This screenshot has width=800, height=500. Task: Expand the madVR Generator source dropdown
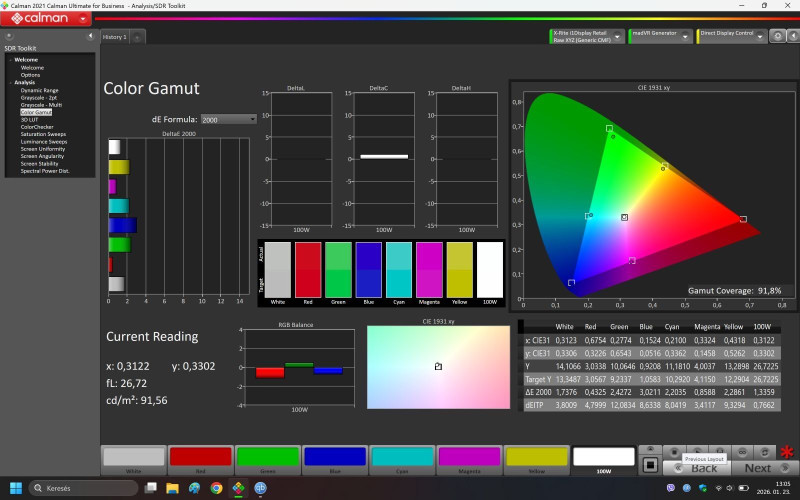tap(687, 36)
